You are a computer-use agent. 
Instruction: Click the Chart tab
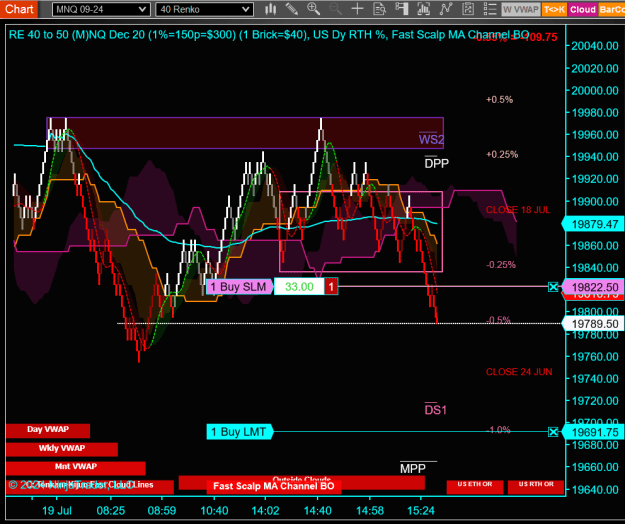[19, 9]
